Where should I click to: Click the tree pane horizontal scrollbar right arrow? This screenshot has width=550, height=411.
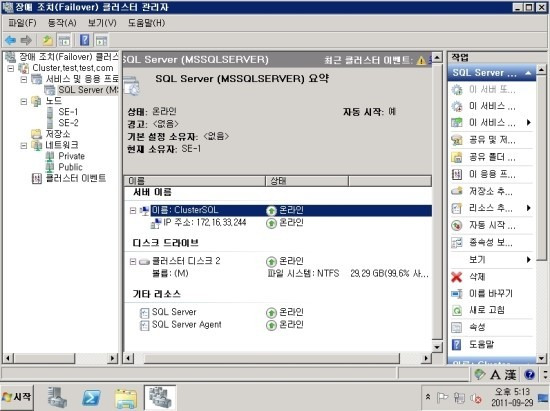(112, 358)
